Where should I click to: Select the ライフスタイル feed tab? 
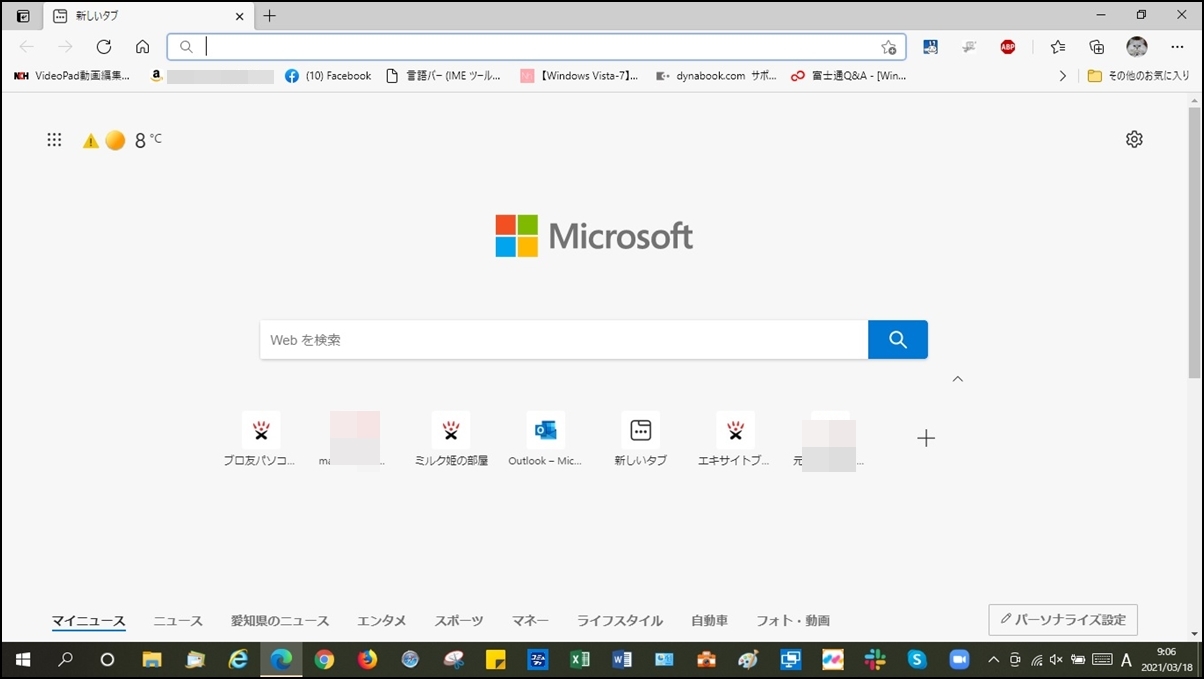(x=620, y=621)
